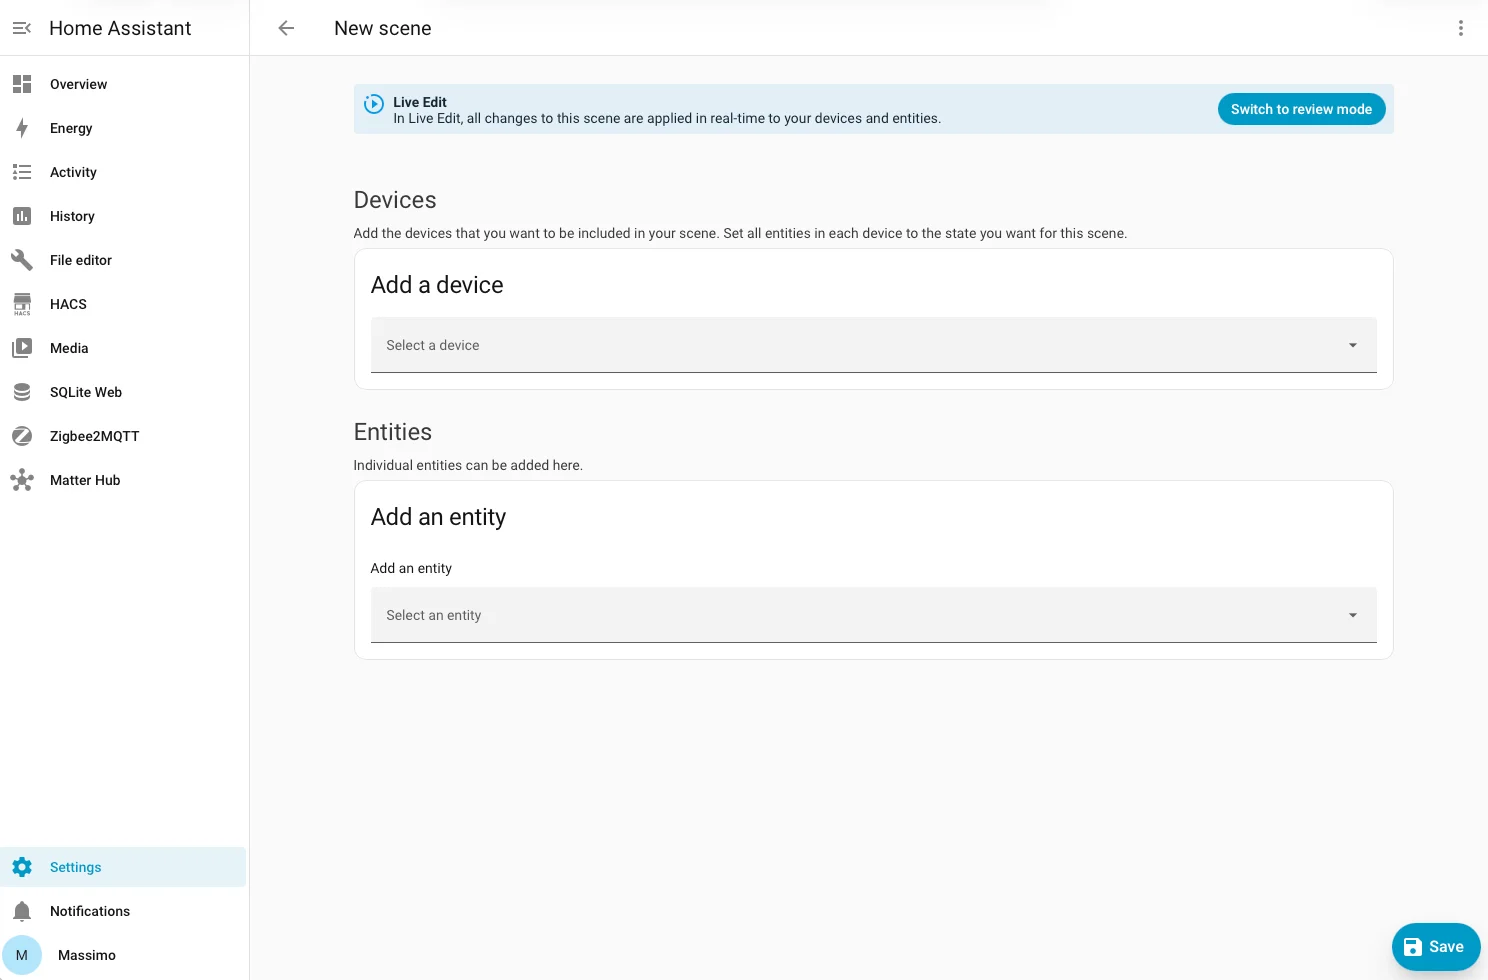The image size is (1488, 980).
Task: Open the Settings sidebar entry
Action: click(124, 867)
